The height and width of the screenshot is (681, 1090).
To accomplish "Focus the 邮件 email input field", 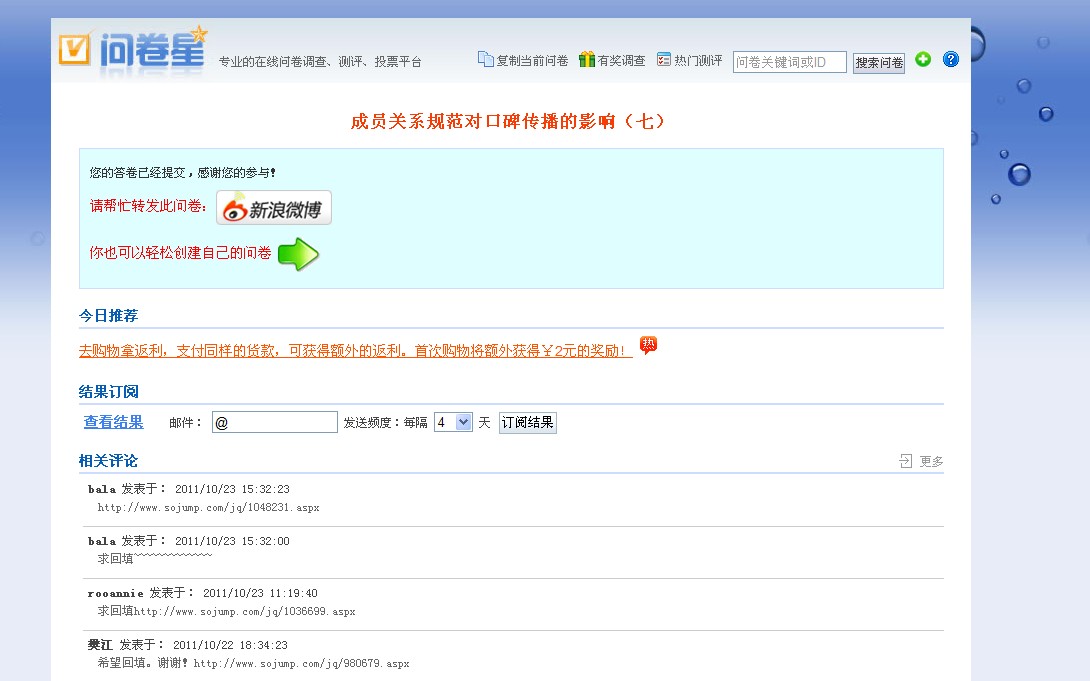I will pos(275,422).
